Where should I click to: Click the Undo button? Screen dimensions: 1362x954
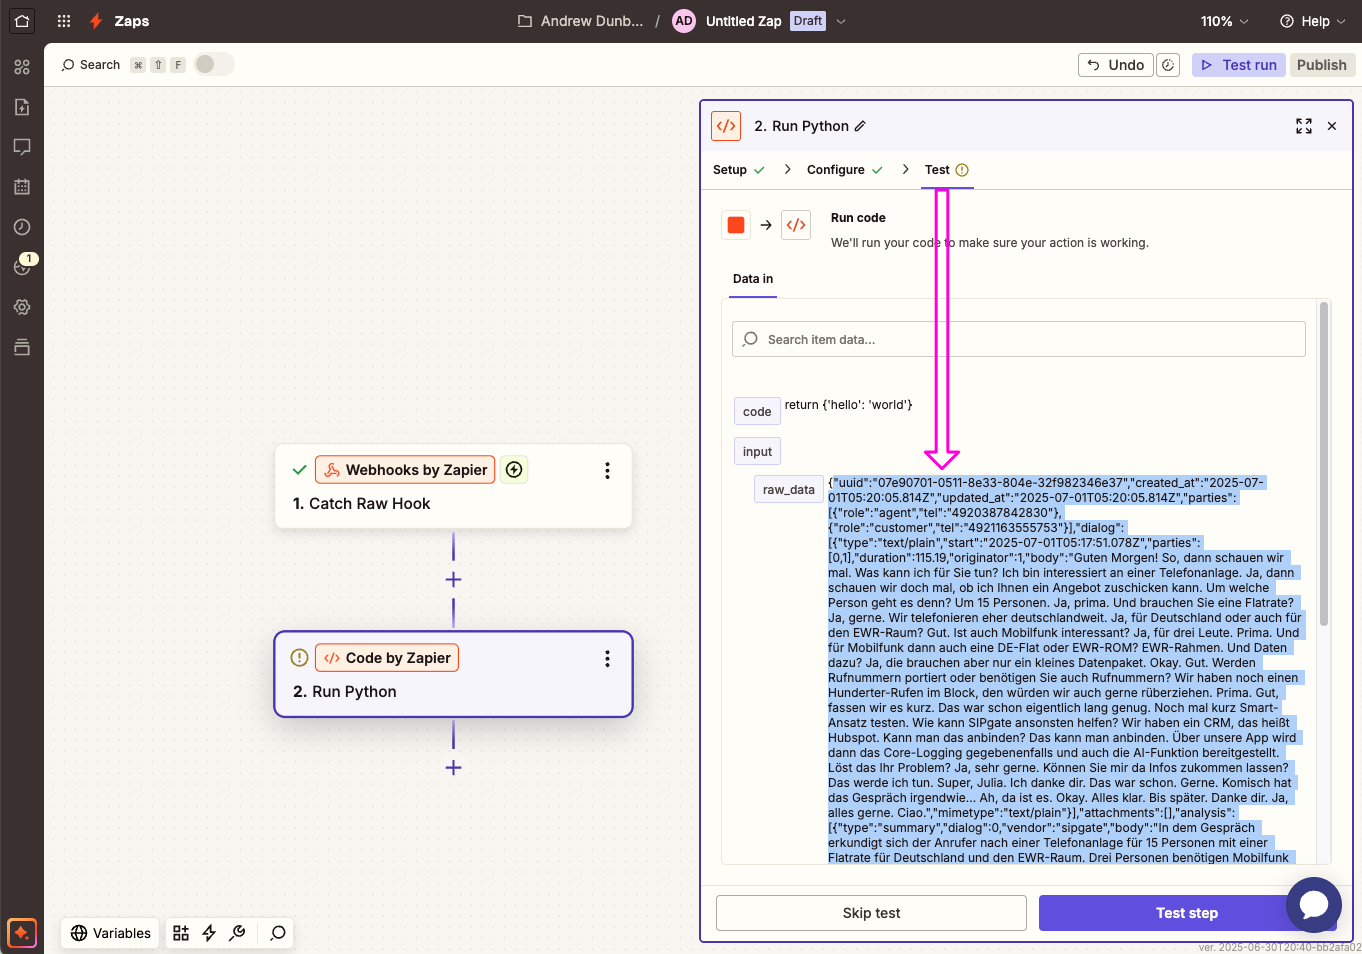click(x=1116, y=65)
